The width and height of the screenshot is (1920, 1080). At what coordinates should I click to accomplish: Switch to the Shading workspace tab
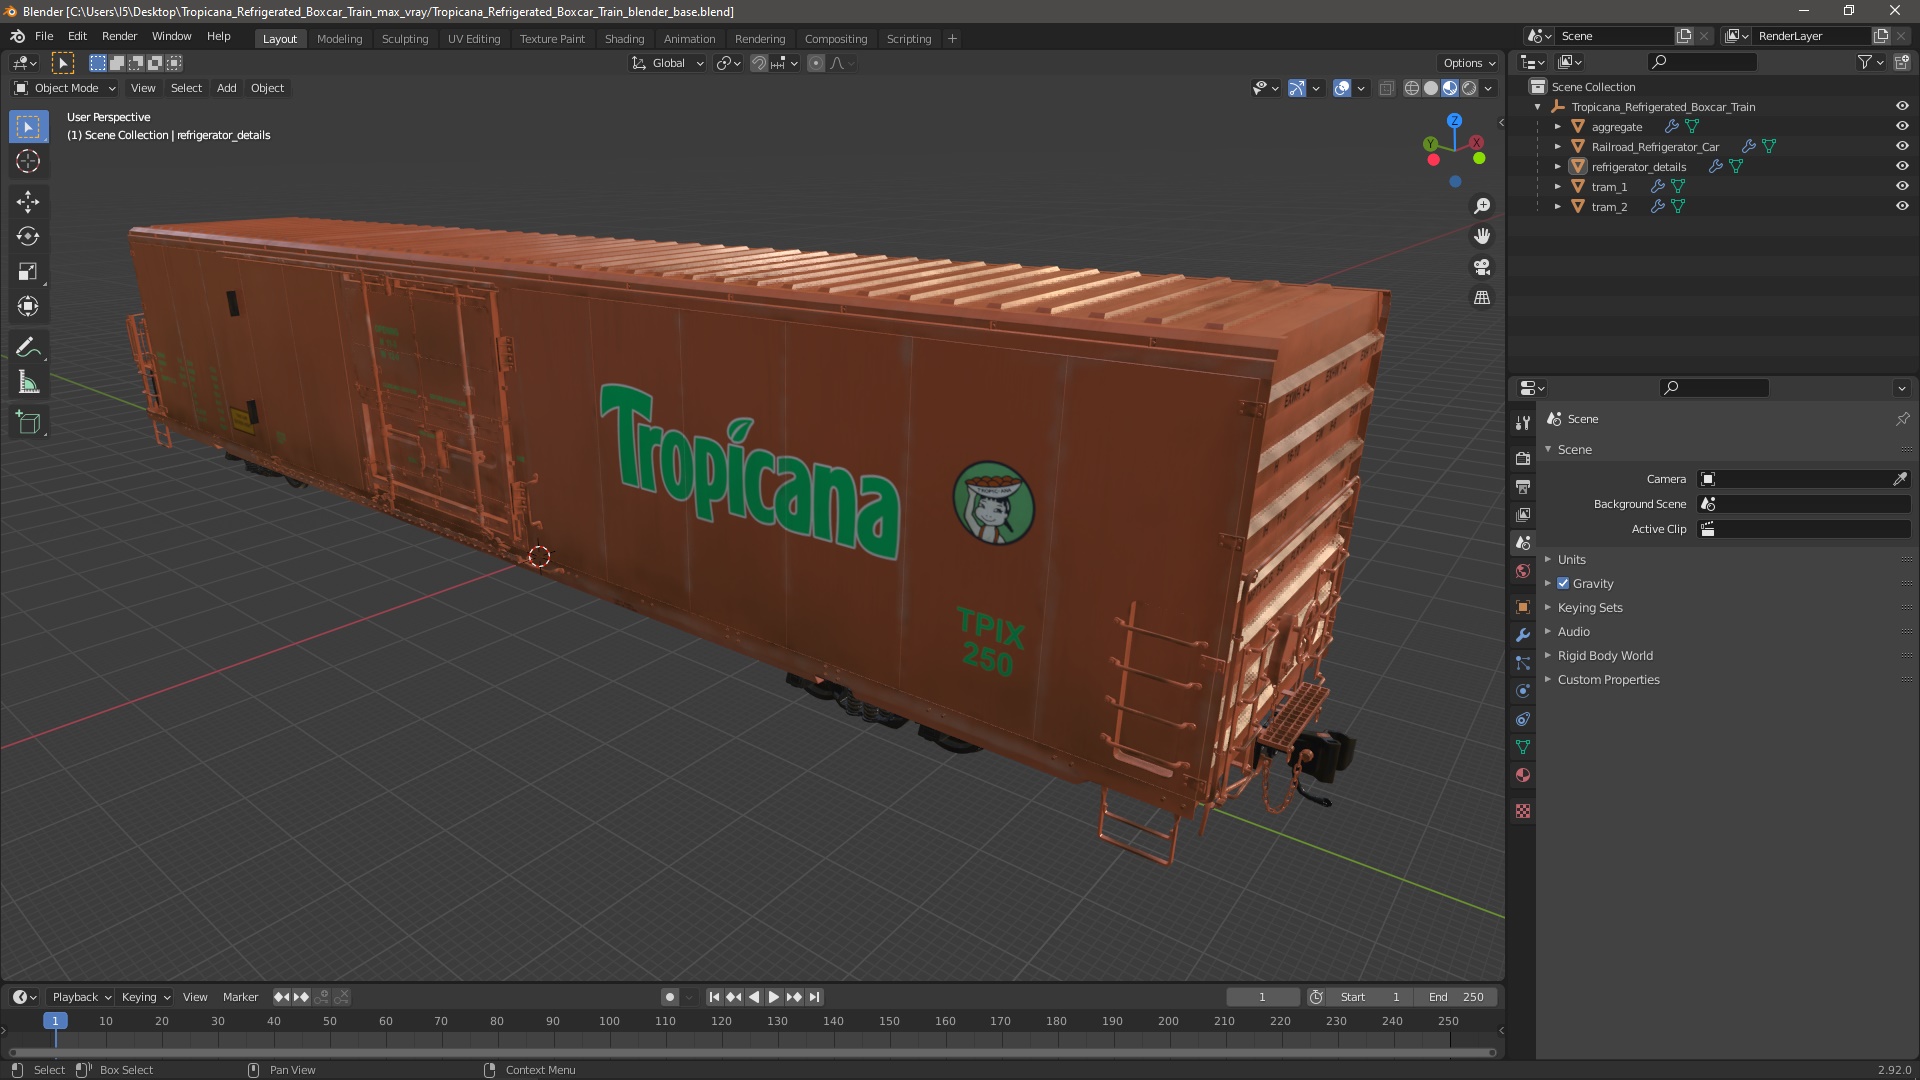pos(624,39)
